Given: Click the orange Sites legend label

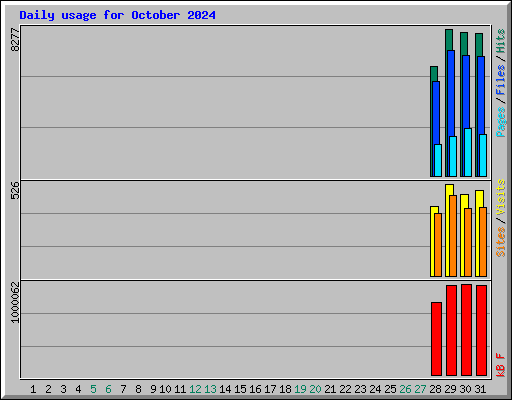Looking at the screenshot, I should click(500, 242).
